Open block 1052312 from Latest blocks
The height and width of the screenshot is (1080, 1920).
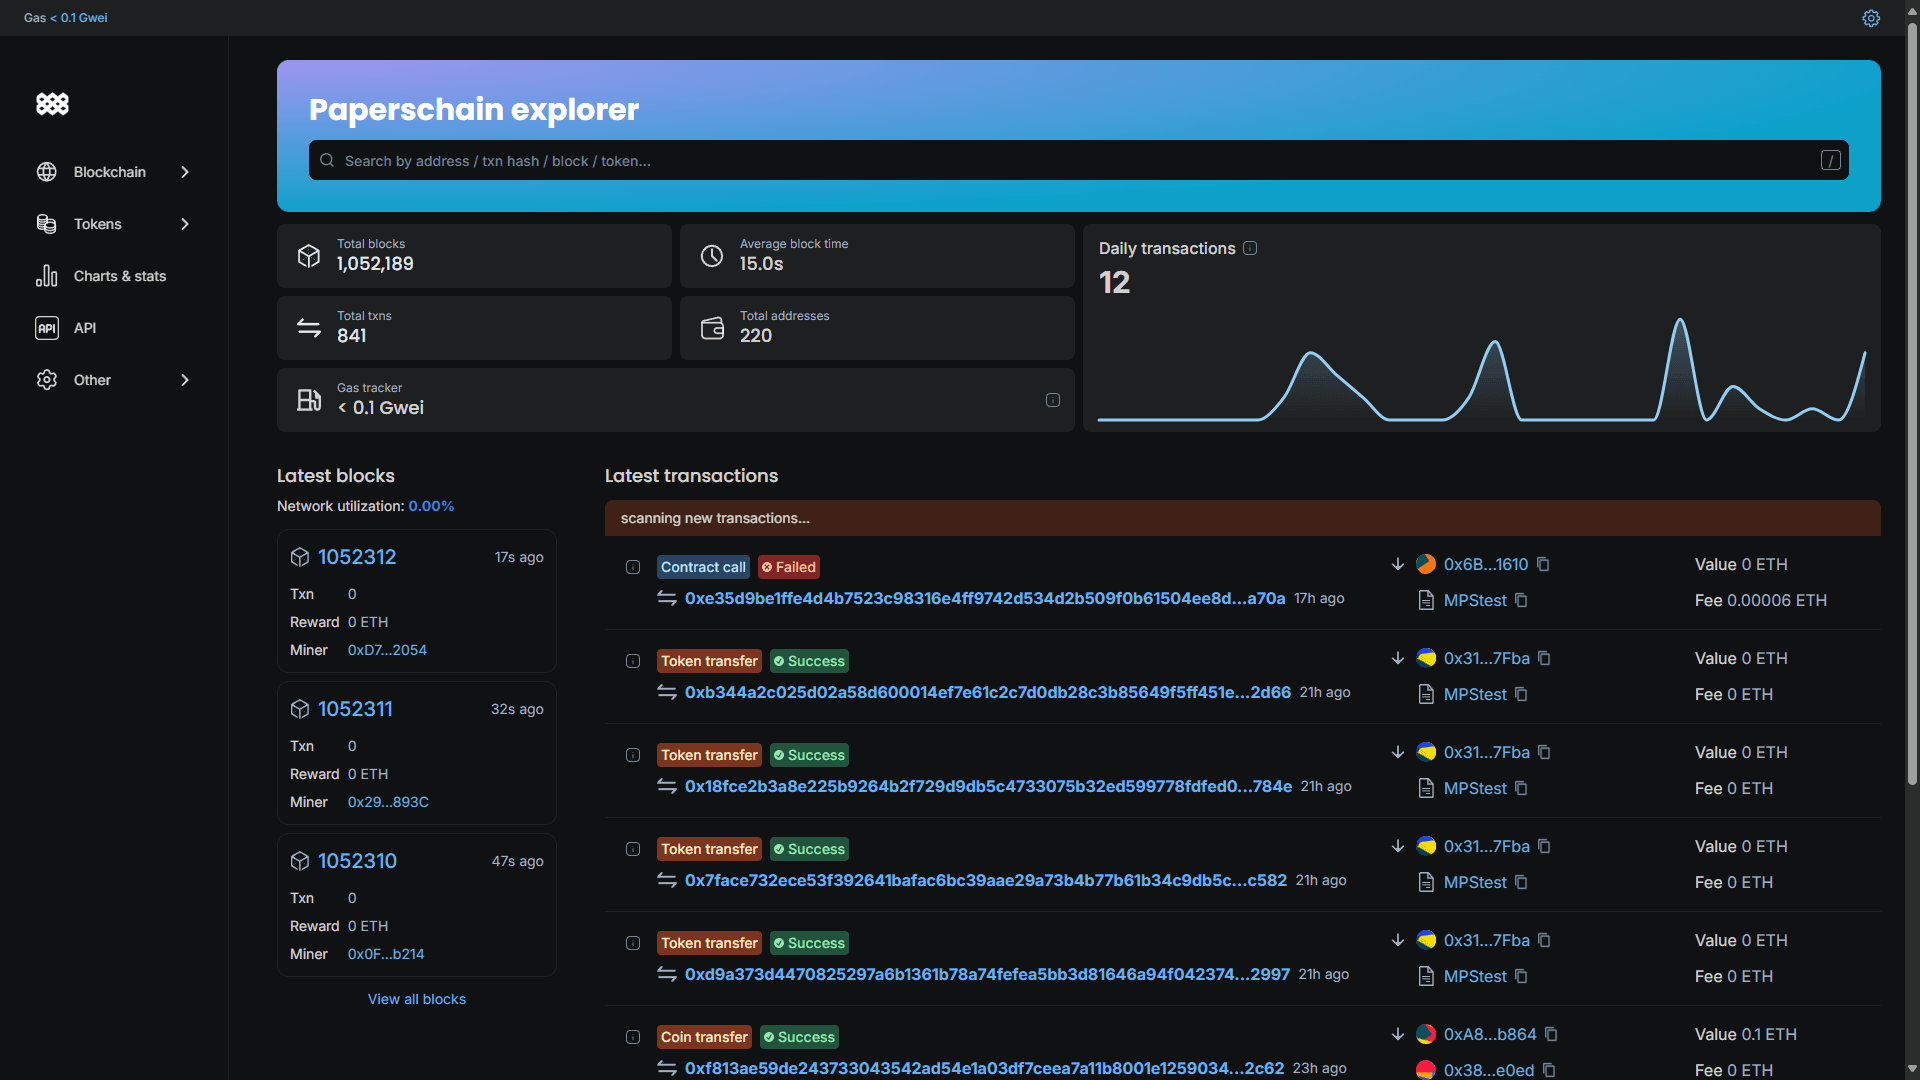pyautogui.click(x=357, y=557)
